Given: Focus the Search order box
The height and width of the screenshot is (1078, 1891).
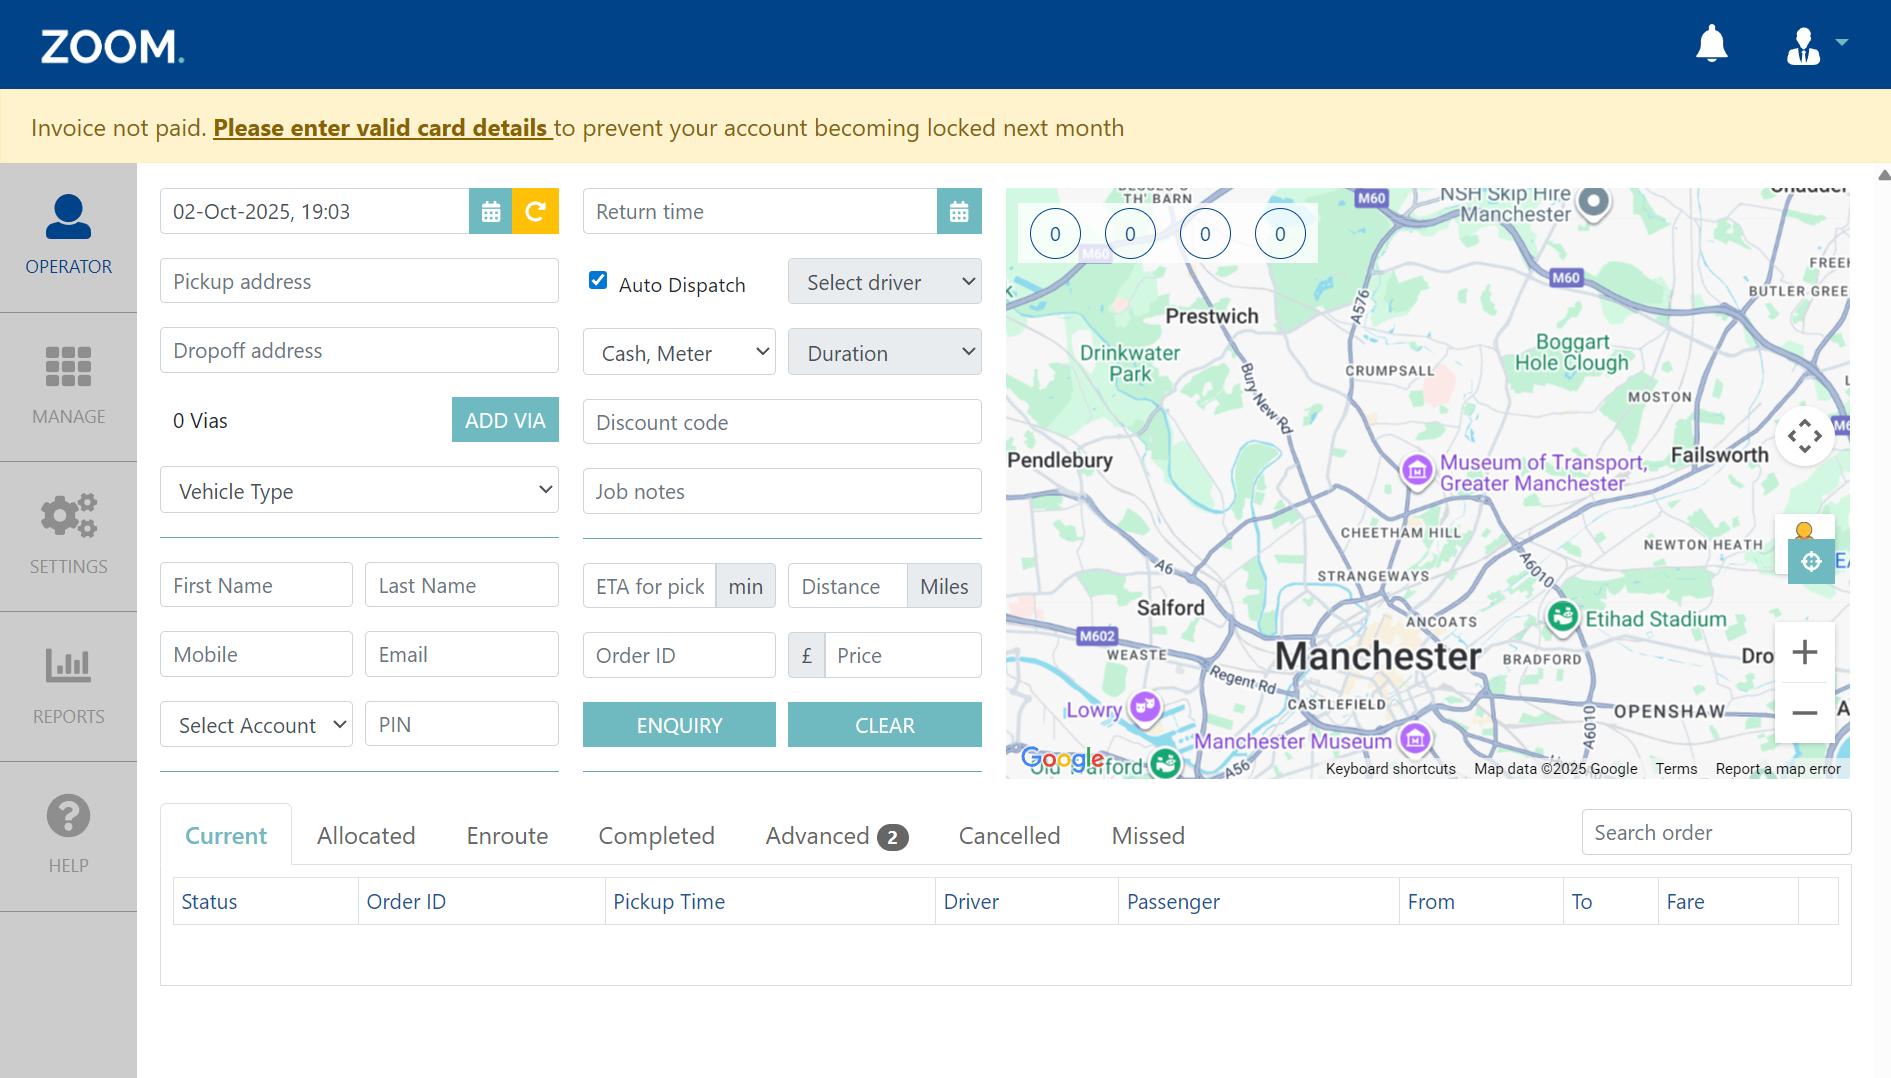Looking at the screenshot, I should tap(1716, 832).
